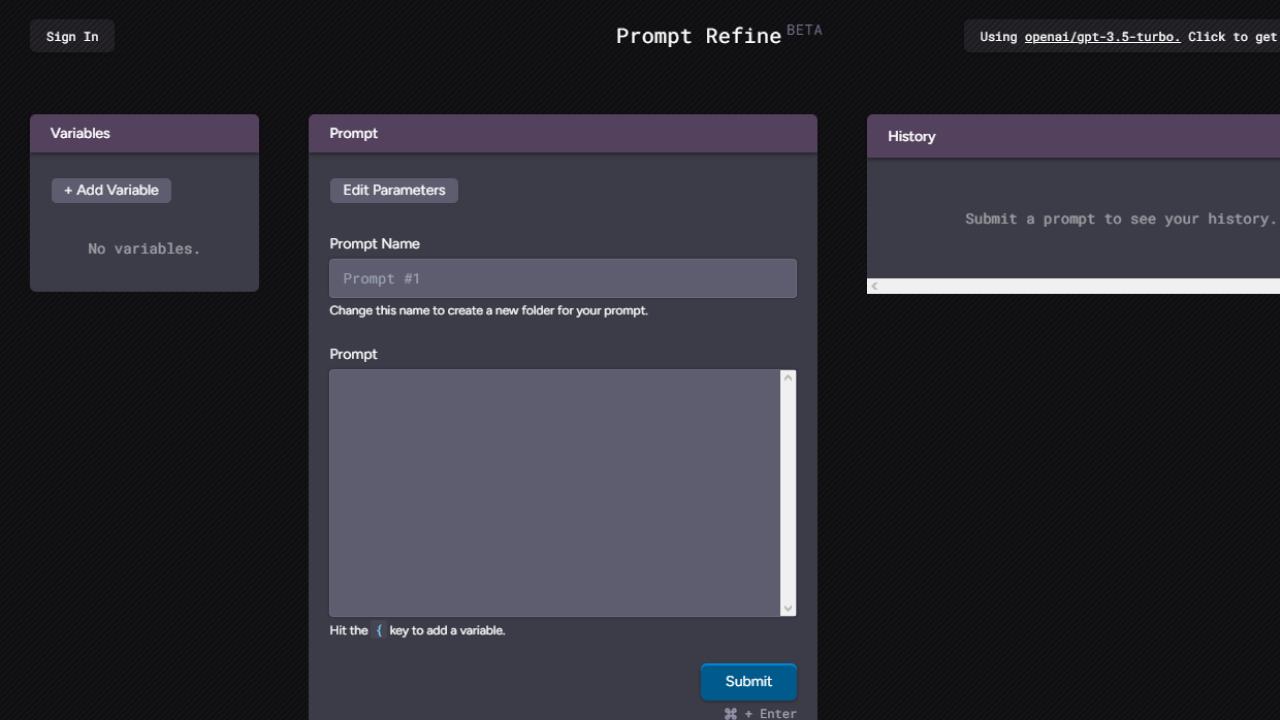Click the command key icon below Submit
Screen dimensions: 1280x720
[x=731, y=714]
